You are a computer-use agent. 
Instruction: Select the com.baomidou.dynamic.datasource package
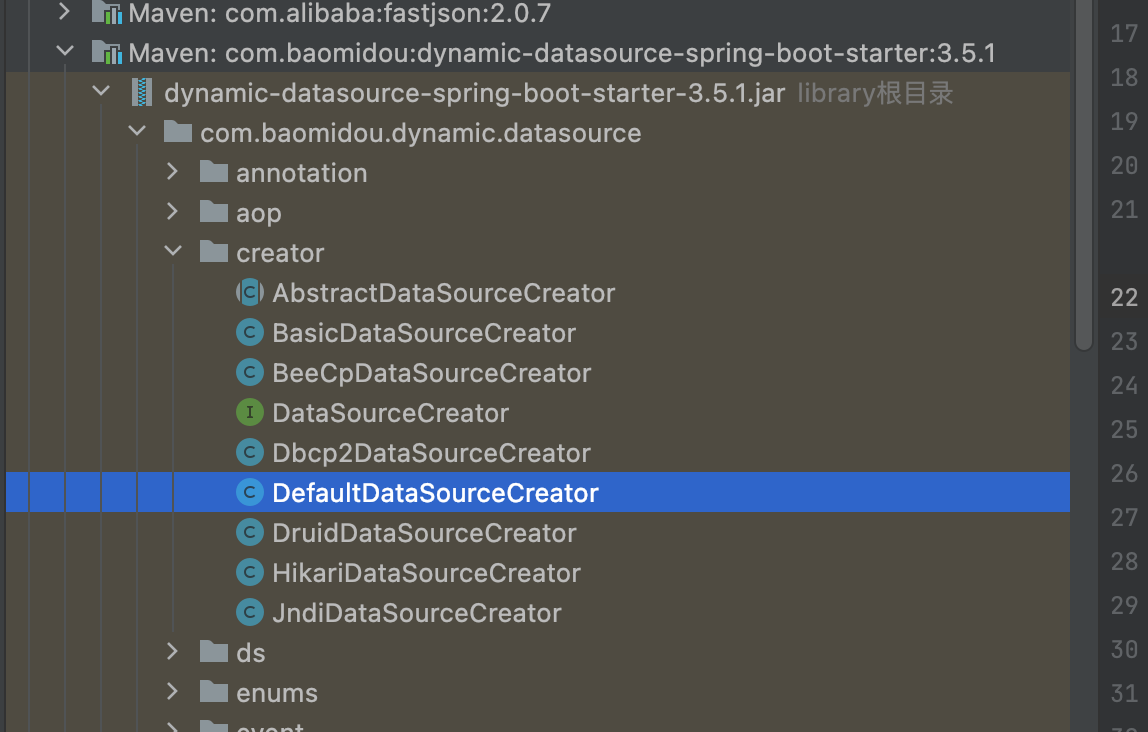[421, 132]
